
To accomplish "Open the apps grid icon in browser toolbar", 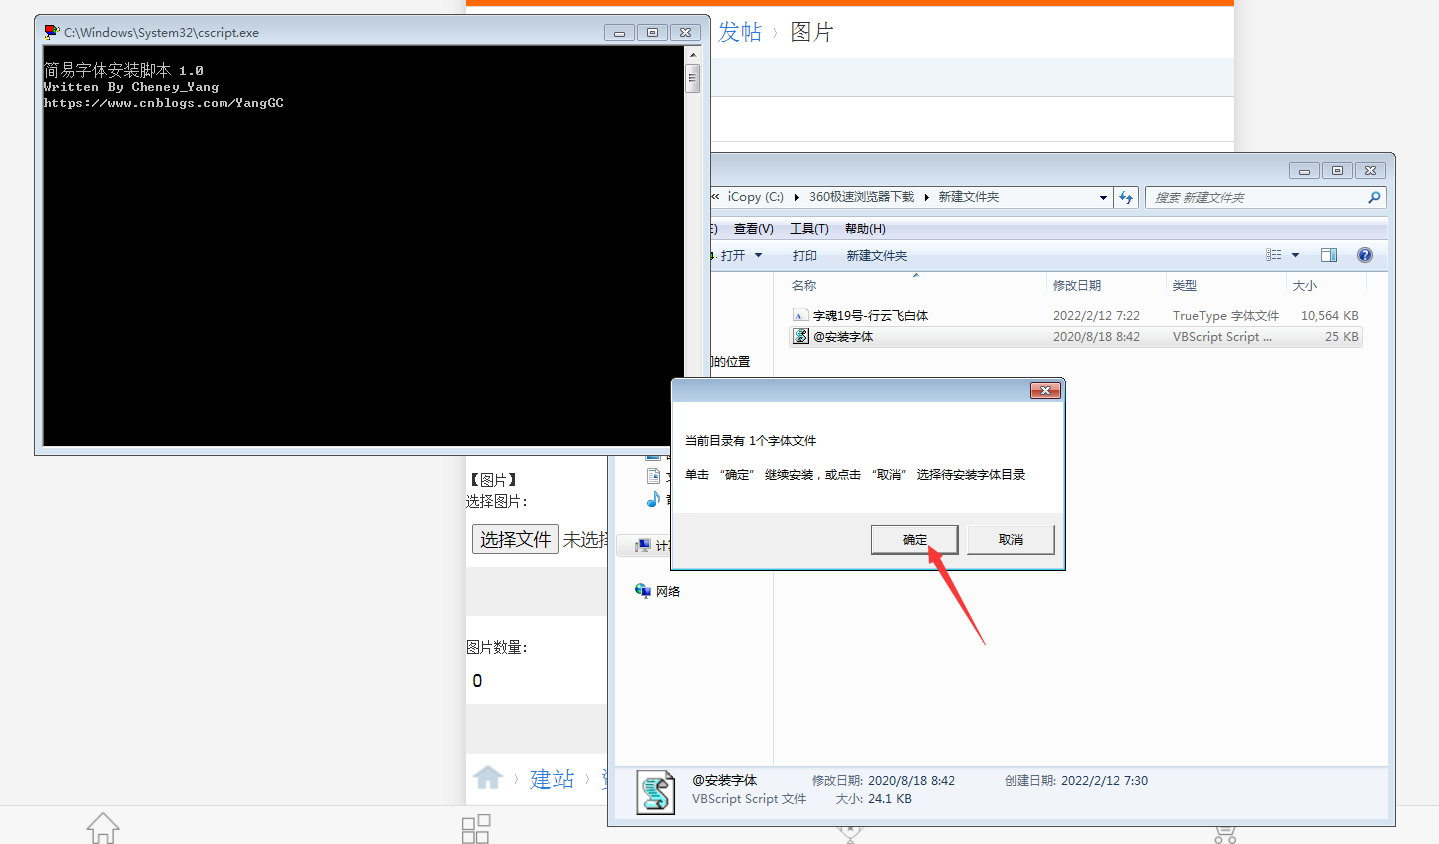I will [x=476, y=827].
